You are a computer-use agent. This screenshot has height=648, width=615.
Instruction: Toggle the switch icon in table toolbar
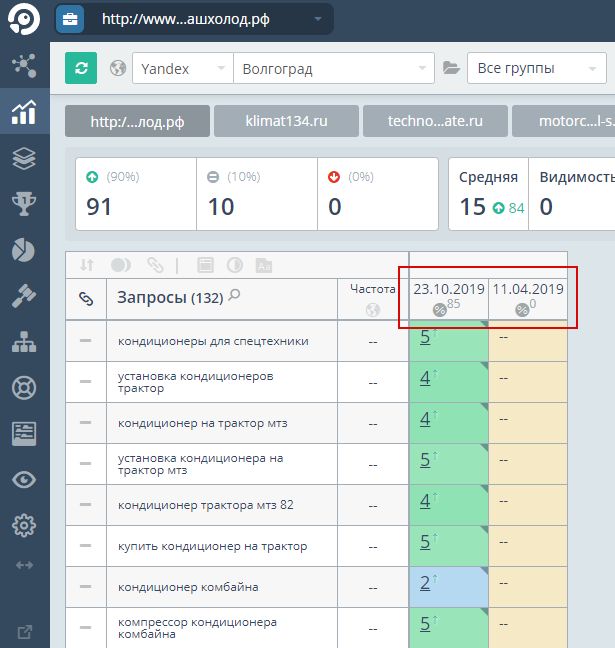121,265
